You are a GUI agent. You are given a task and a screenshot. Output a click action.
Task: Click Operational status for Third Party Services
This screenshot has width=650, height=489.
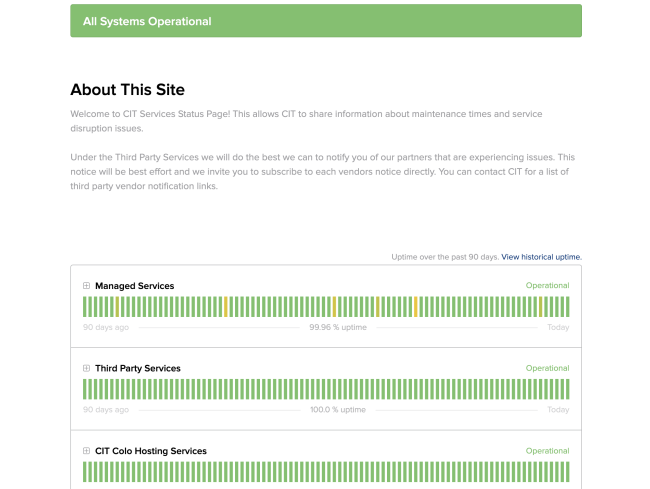(x=548, y=368)
